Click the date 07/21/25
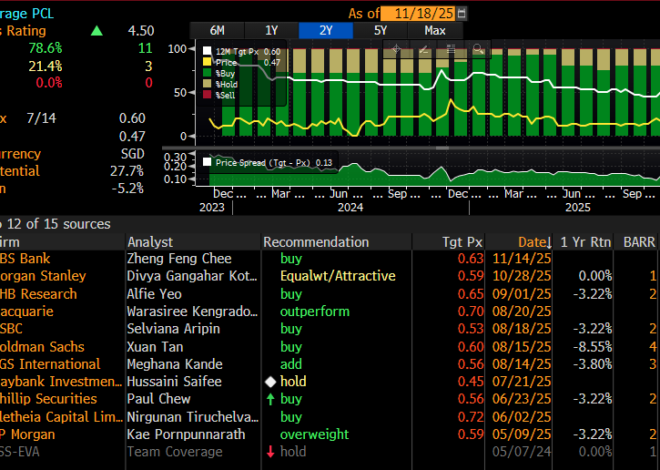The width and height of the screenshot is (660, 470). tap(522, 382)
